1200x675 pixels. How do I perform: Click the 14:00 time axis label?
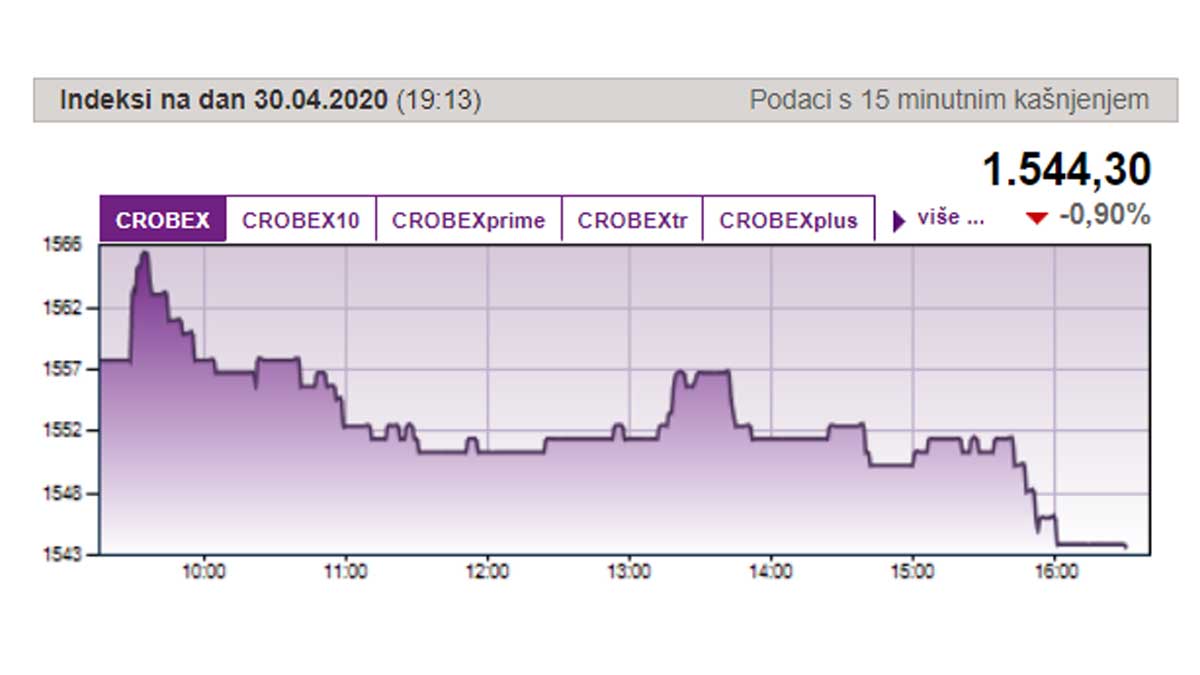pyautogui.click(x=771, y=572)
